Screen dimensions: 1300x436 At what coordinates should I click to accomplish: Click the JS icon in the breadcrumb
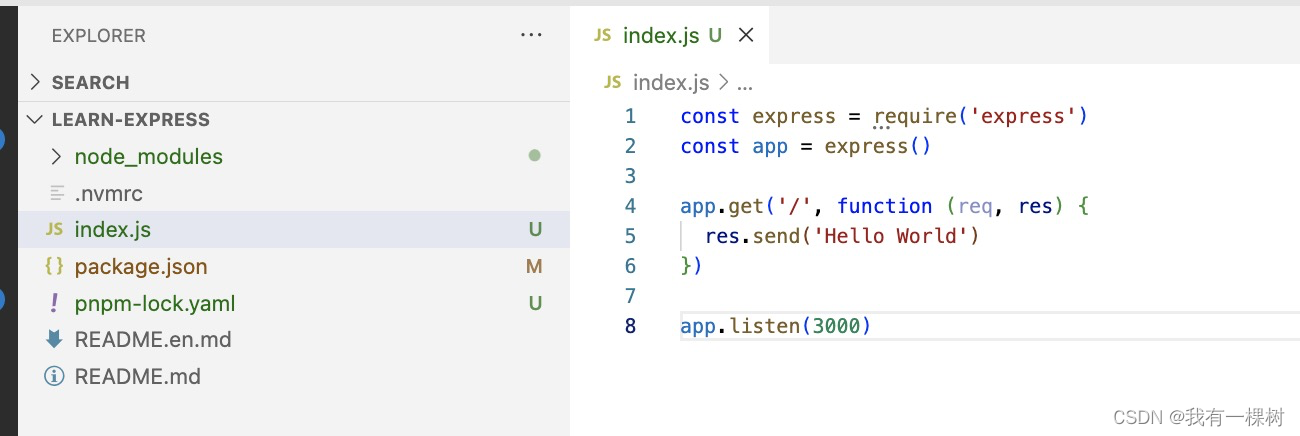coord(613,82)
